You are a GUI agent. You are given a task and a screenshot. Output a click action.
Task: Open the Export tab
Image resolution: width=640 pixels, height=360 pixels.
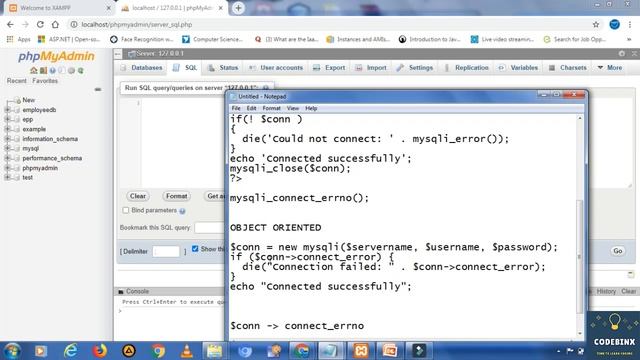[x=329, y=68]
